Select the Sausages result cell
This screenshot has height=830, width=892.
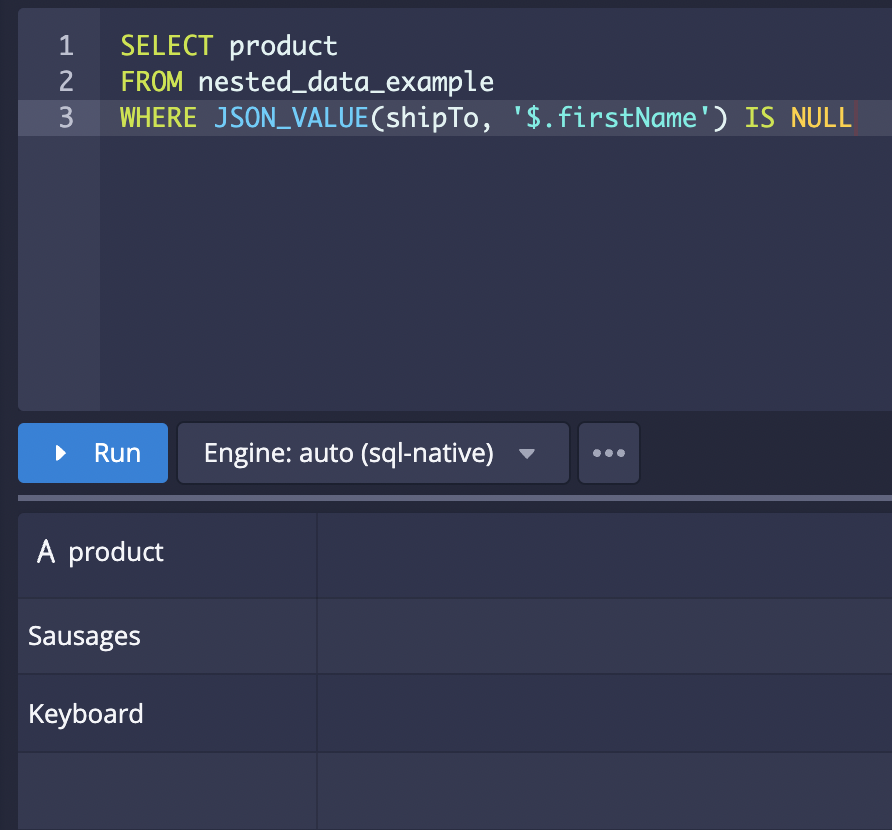tap(85, 636)
